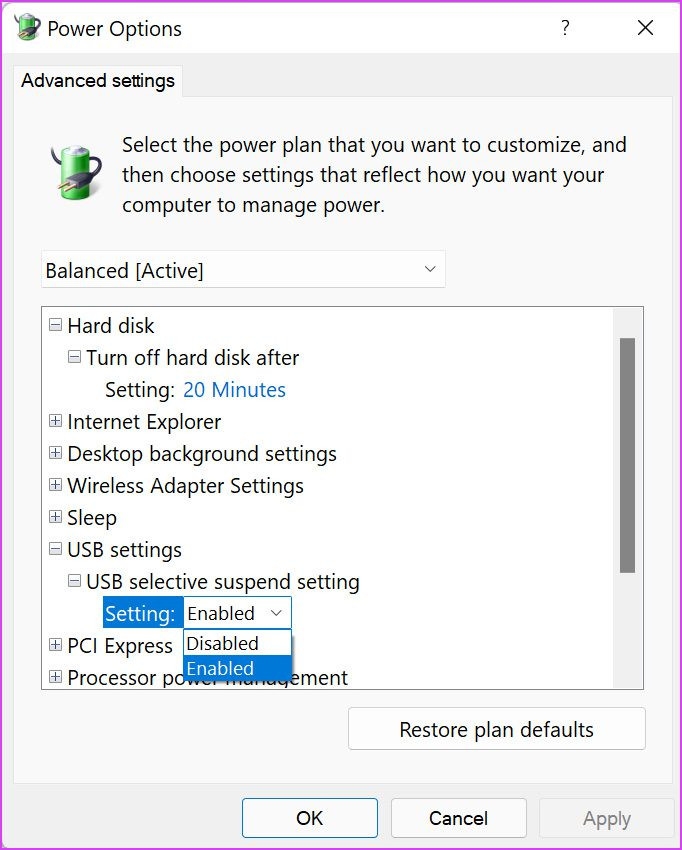Select Disabled from the suspend setting list
682x850 pixels.
(x=220, y=642)
